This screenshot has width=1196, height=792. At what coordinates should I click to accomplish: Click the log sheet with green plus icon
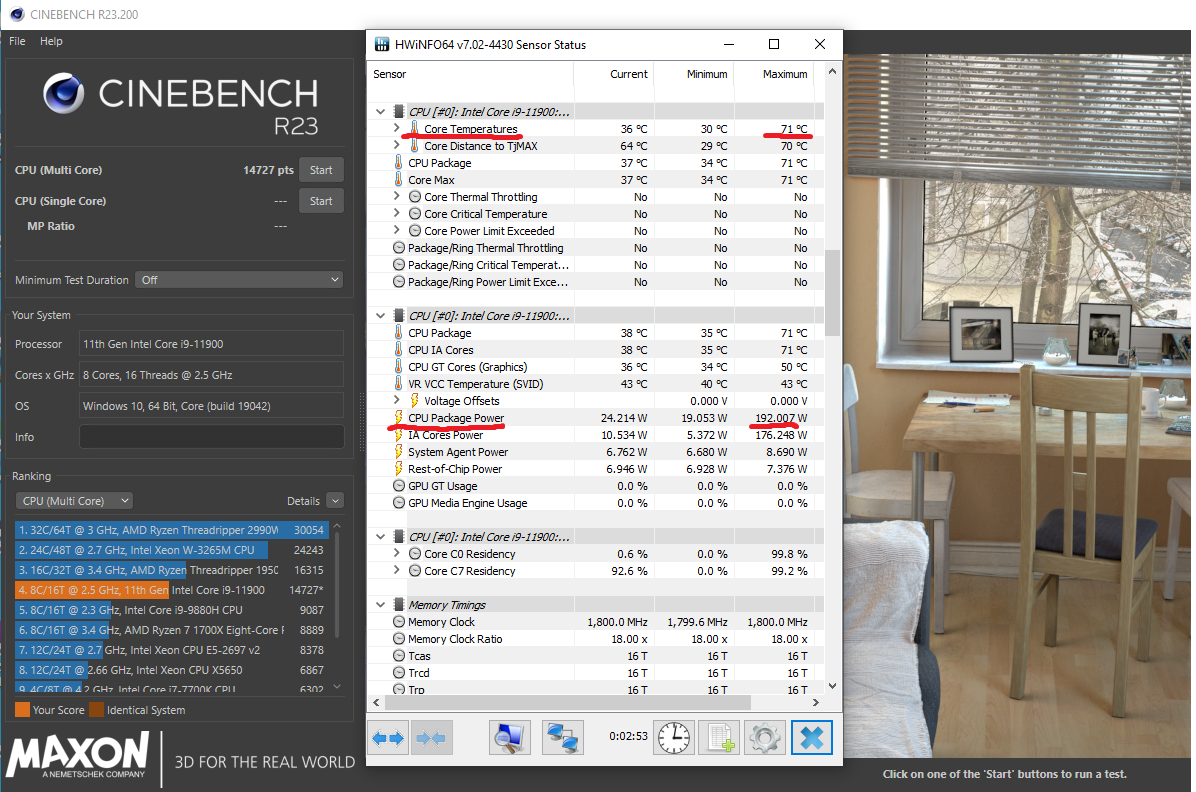tap(720, 738)
